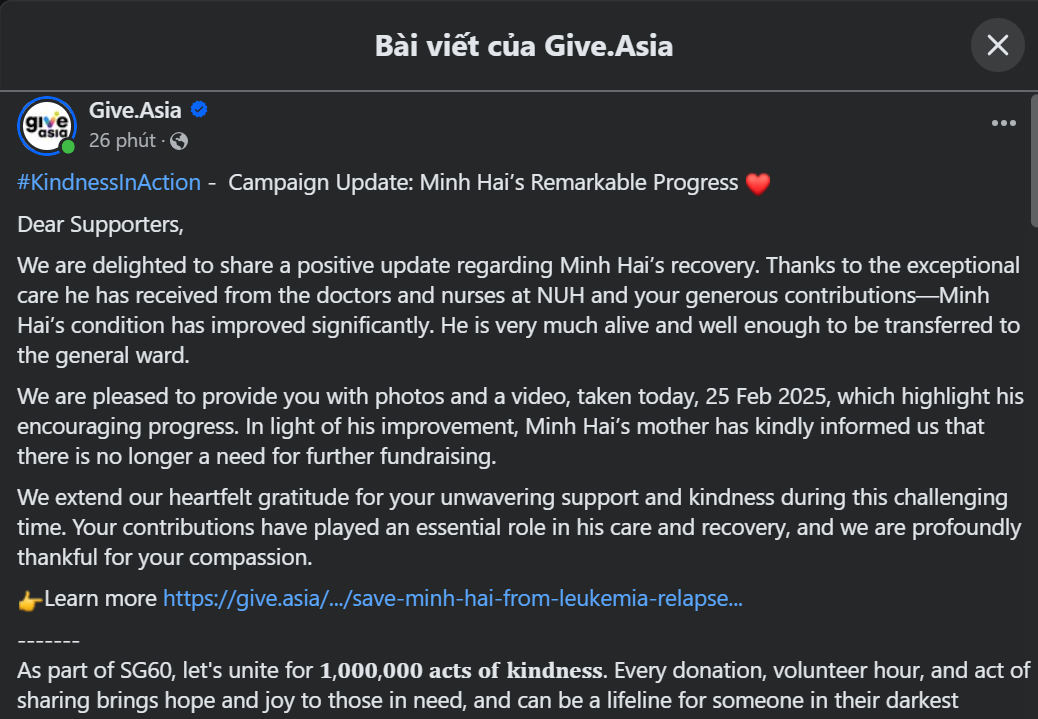Click the red heart emoji

758,184
